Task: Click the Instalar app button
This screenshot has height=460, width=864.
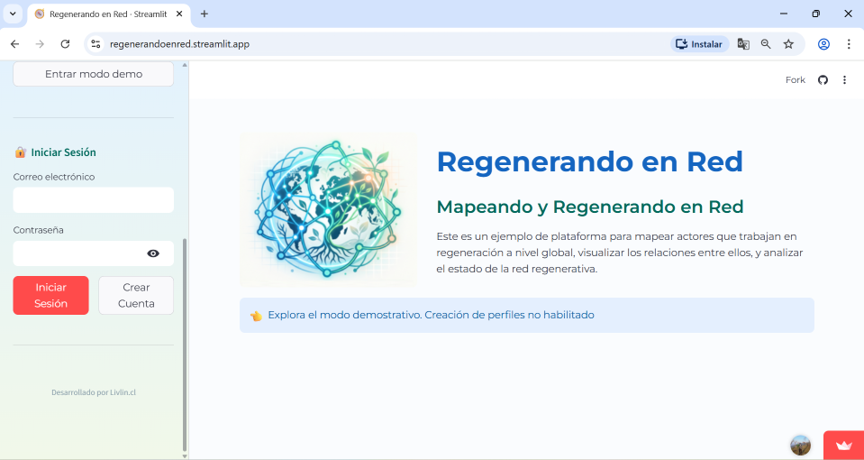Action: (x=699, y=44)
